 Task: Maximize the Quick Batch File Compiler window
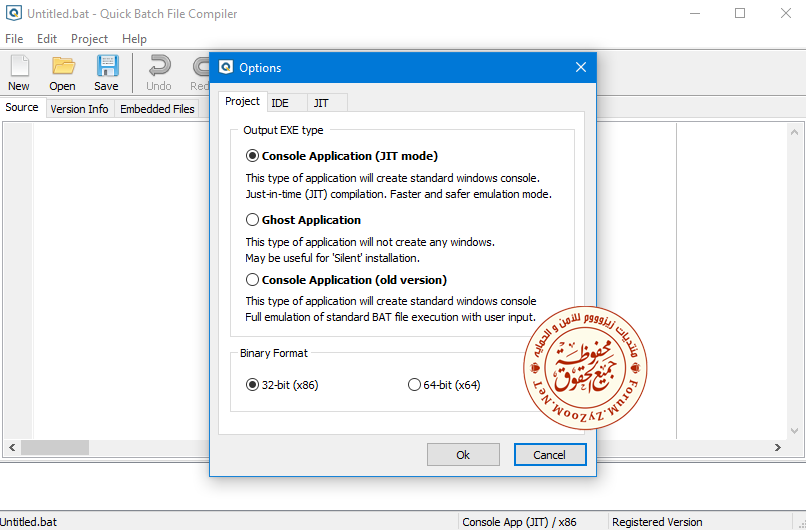740,13
